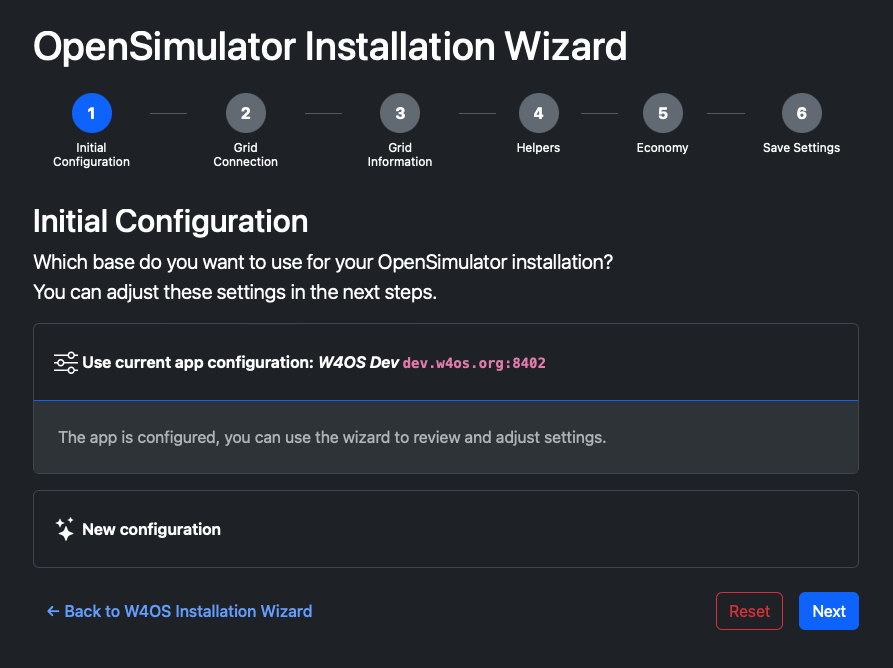
Task: Click the Next button
Action: coord(829,611)
